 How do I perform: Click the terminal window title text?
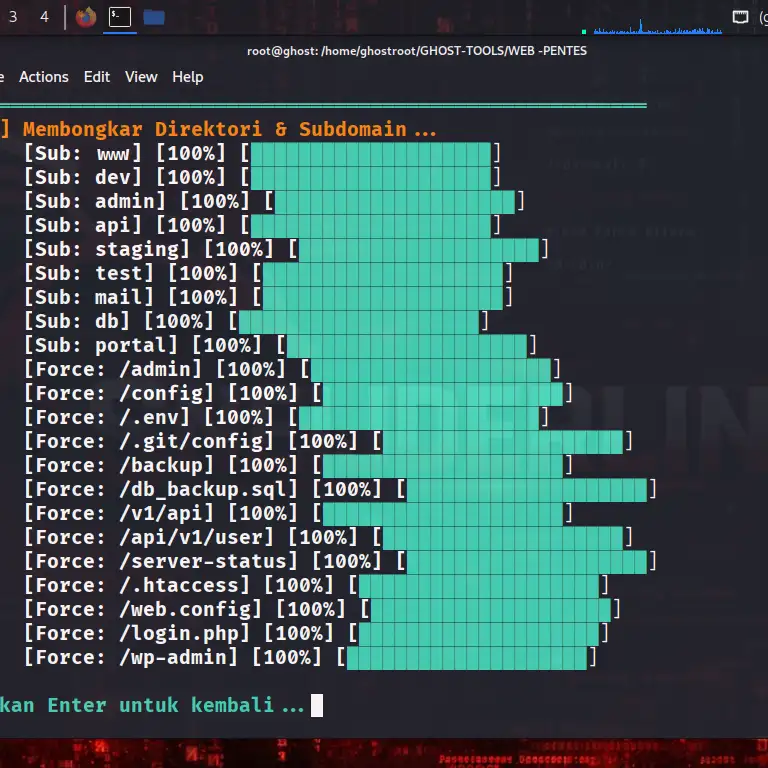(x=417, y=51)
